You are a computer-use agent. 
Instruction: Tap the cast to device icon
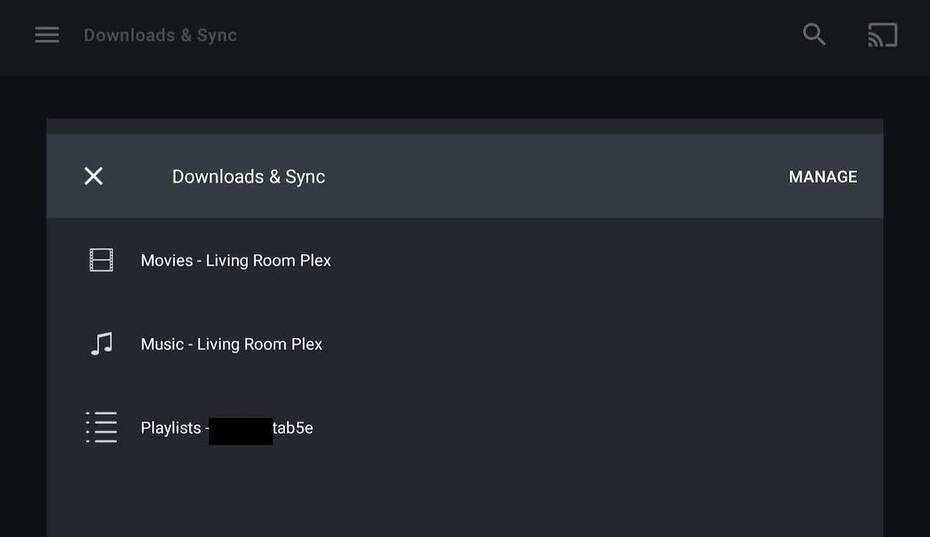point(882,35)
